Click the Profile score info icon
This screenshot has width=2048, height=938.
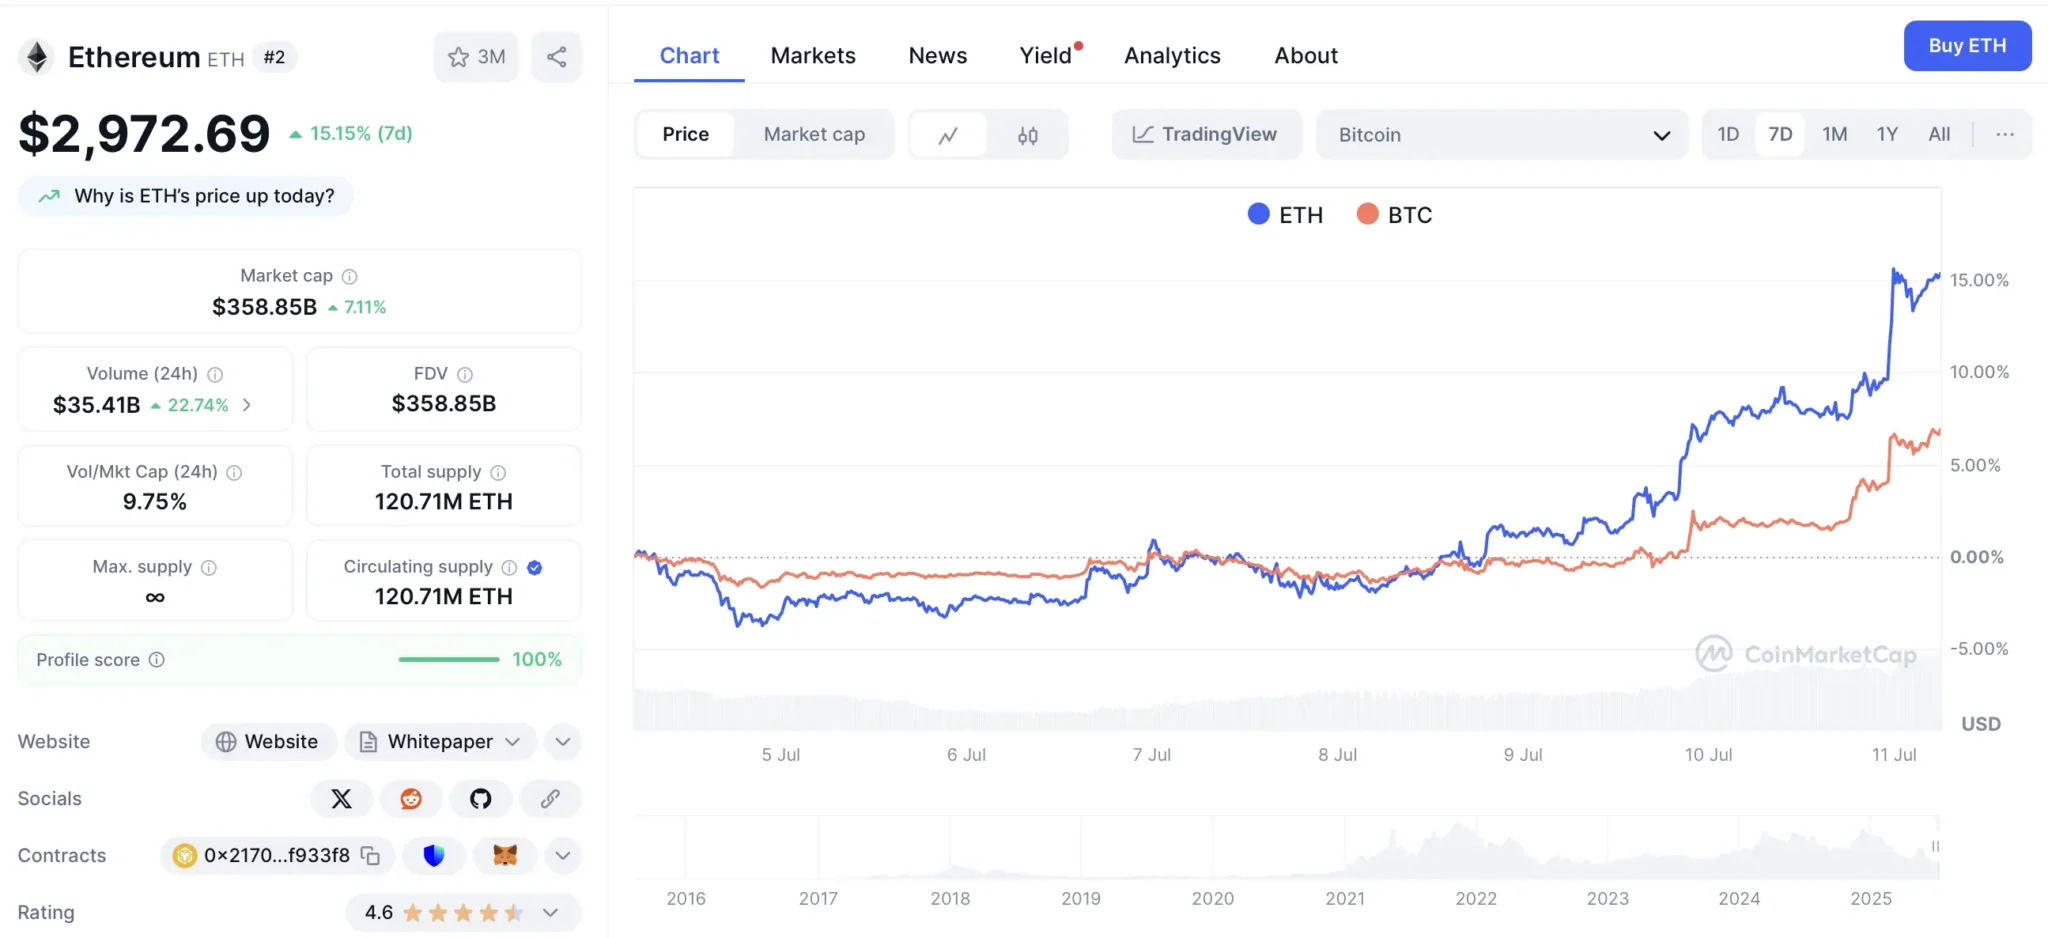(157, 660)
